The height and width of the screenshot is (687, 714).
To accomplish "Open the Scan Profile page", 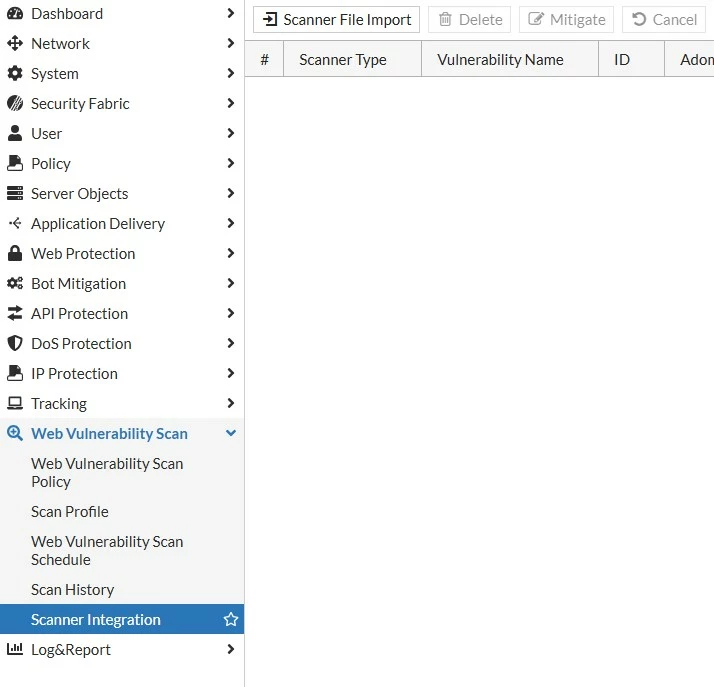I will (x=70, y=511).
